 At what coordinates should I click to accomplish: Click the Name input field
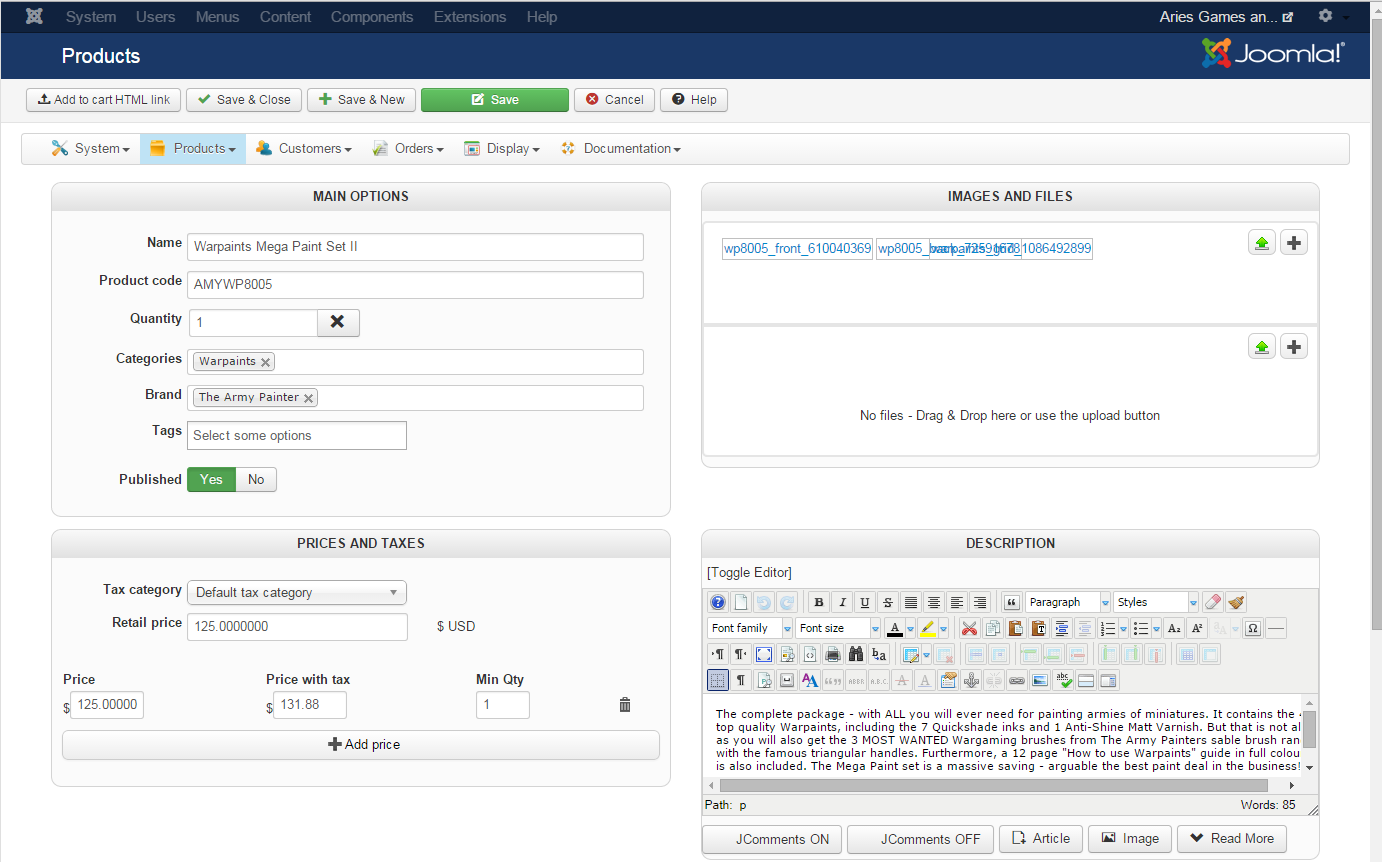(x=415, y=247)
